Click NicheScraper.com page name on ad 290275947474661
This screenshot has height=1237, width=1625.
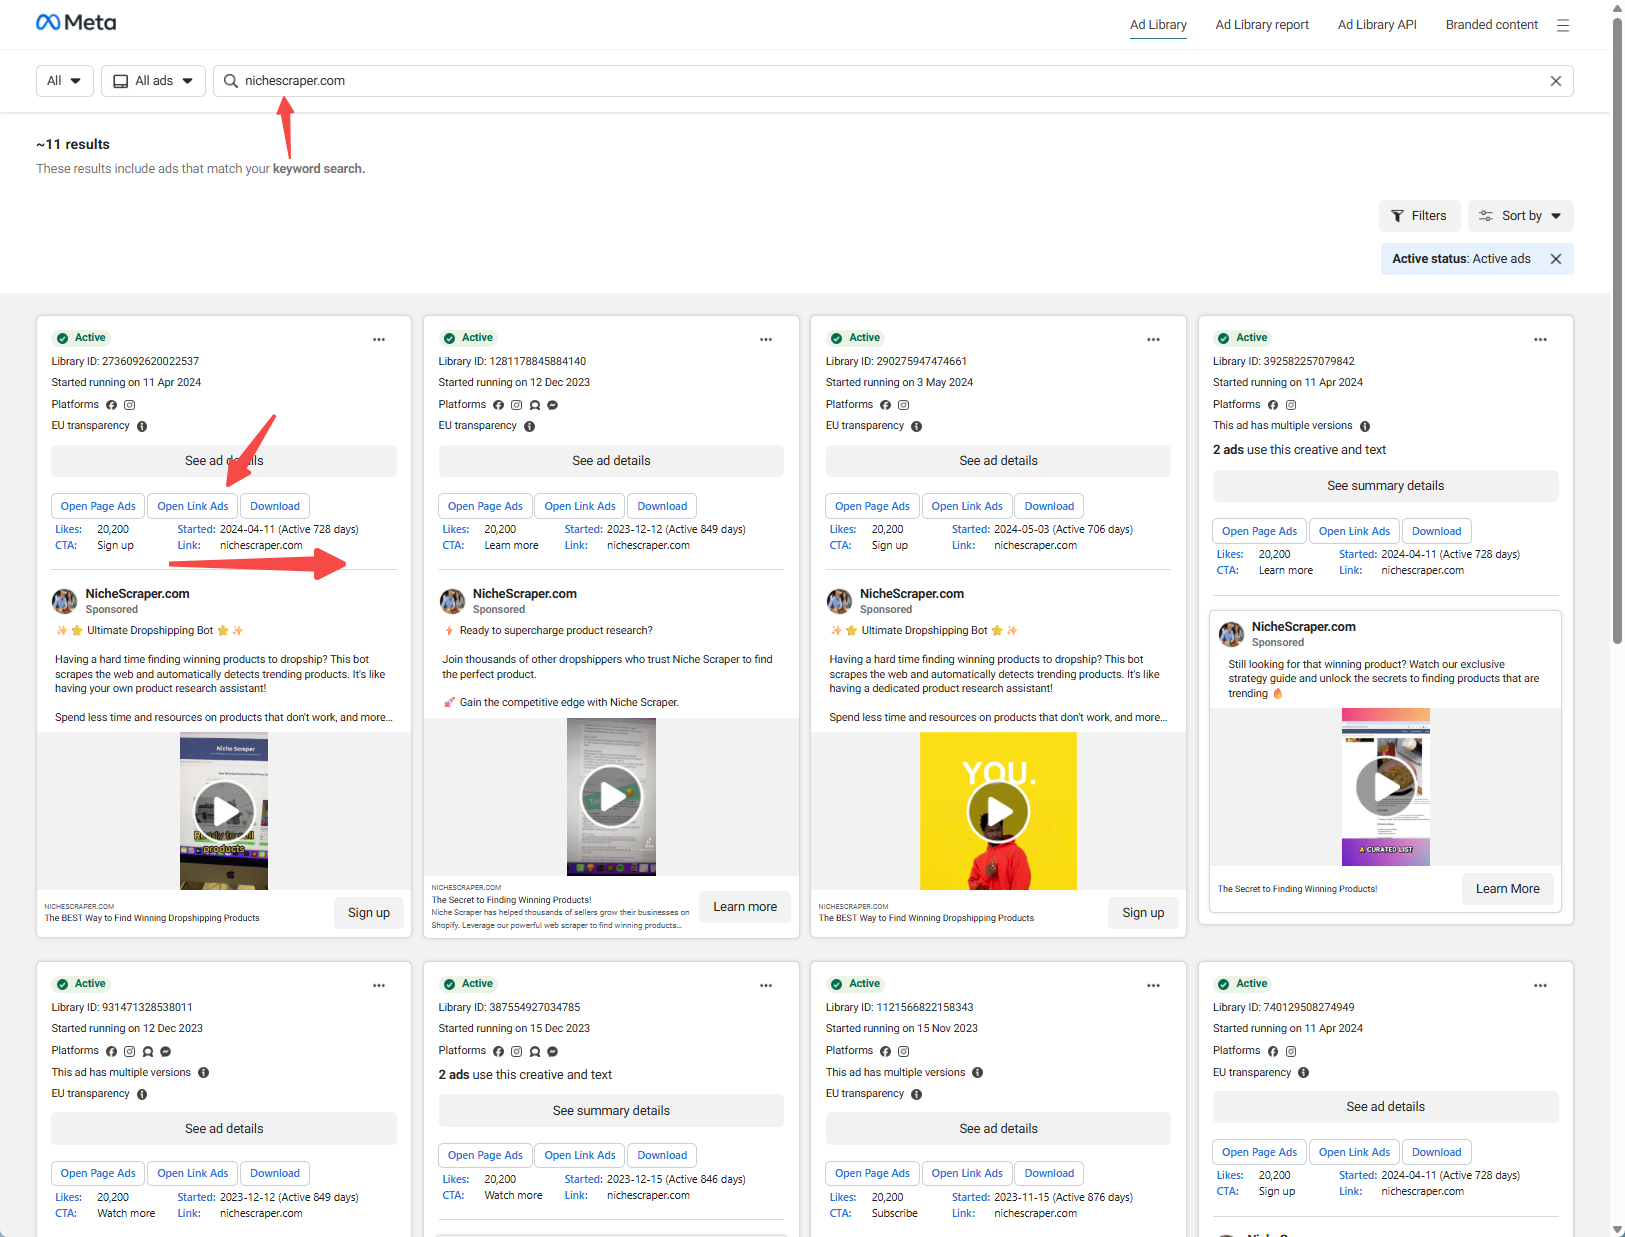tap(912, 594)
